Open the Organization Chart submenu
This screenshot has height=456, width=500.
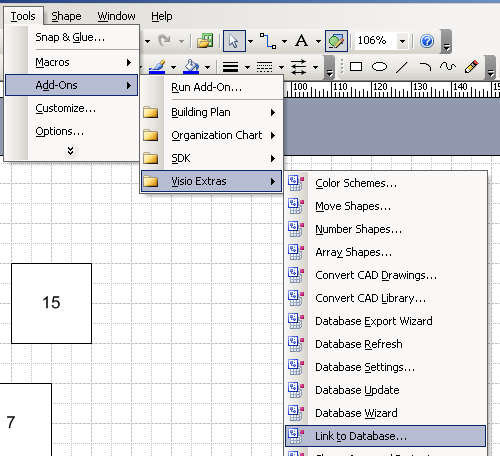[212, 135]
